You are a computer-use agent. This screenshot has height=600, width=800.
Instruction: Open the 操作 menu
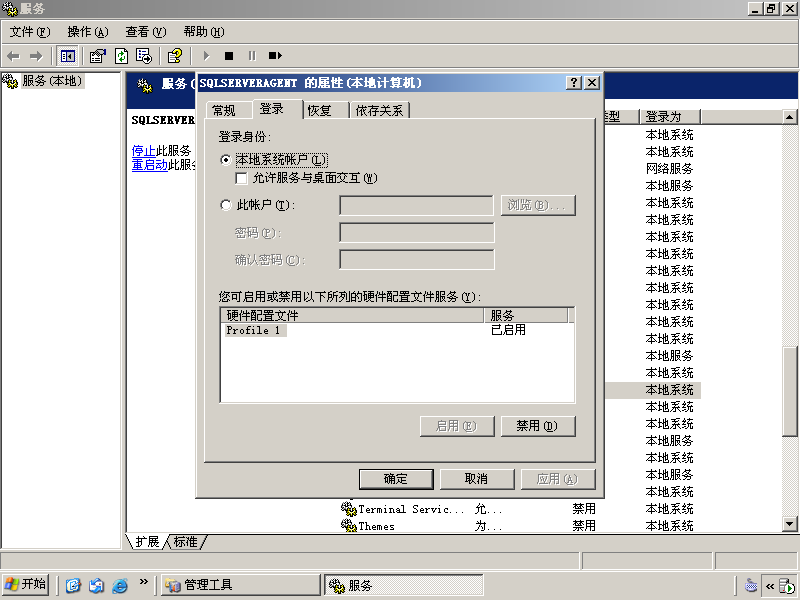88,32
